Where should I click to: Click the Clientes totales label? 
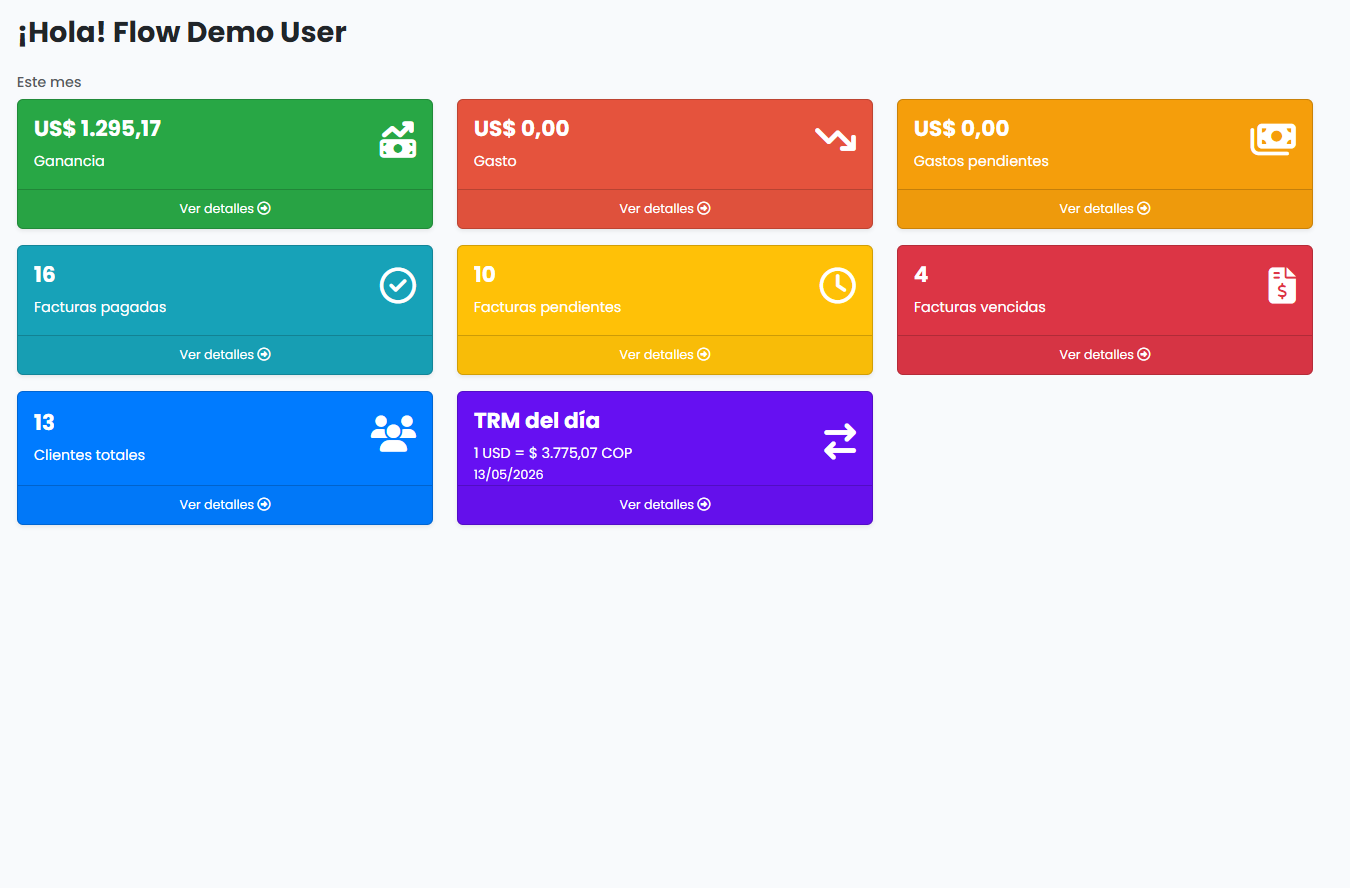pos(90,455)
